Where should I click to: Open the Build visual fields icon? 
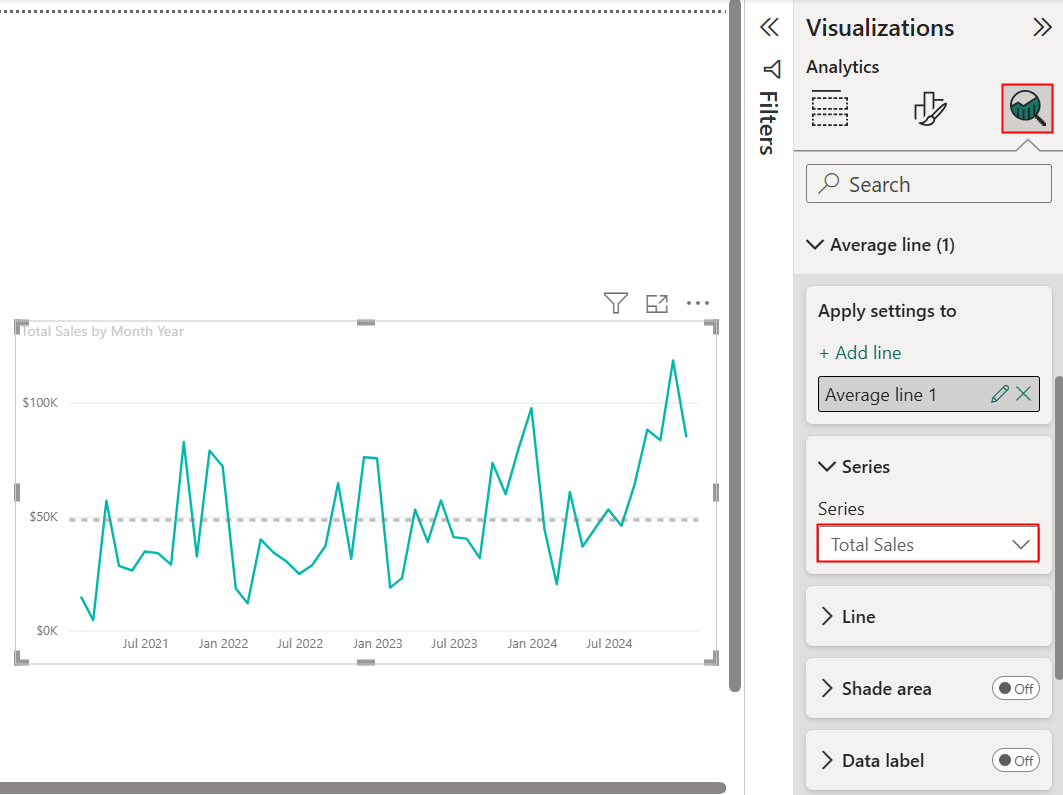pyautogui.click(x=830, y=108)
